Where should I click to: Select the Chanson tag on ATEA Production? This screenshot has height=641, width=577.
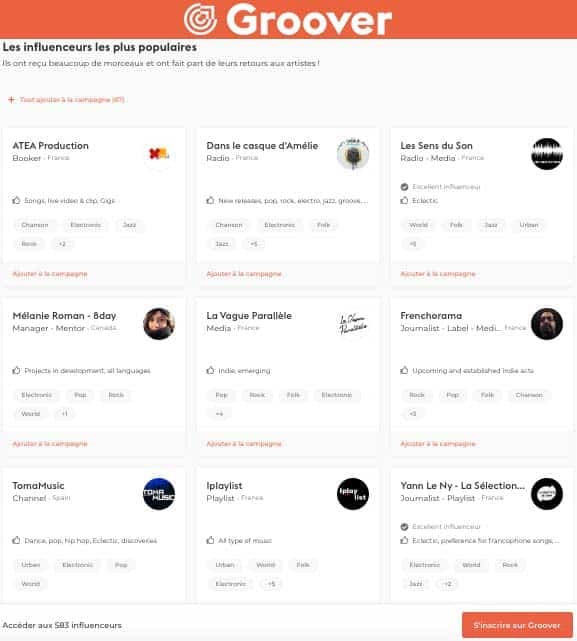(35, 225)
